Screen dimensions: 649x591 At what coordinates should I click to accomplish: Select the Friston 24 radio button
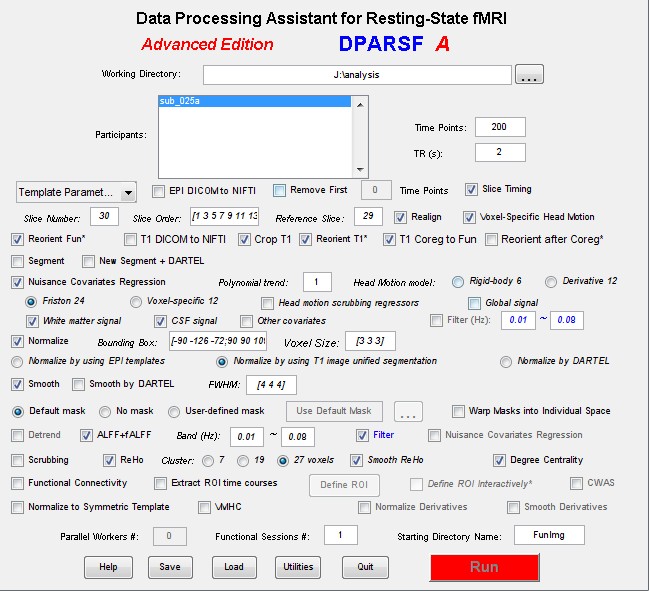pyautogui.click(x=31, y=302)
